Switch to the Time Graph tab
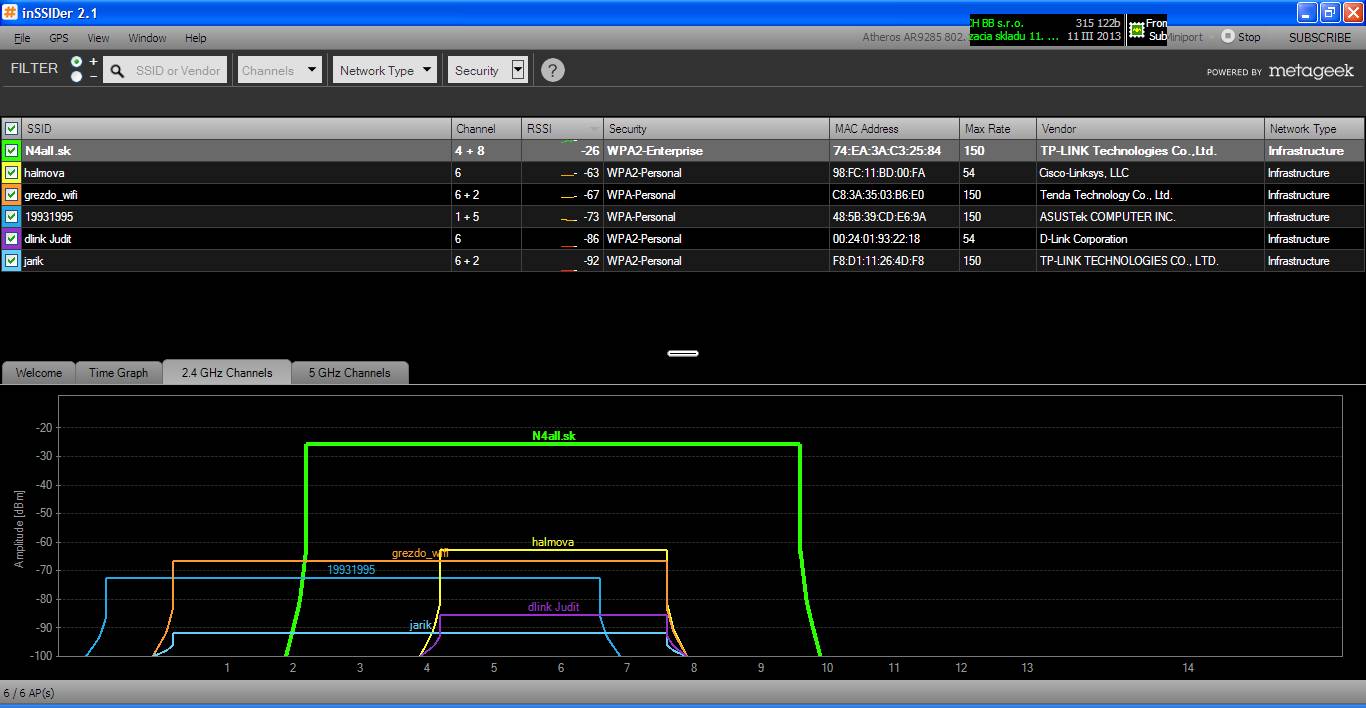The image size is (1366, 708). tap(118, 373)
